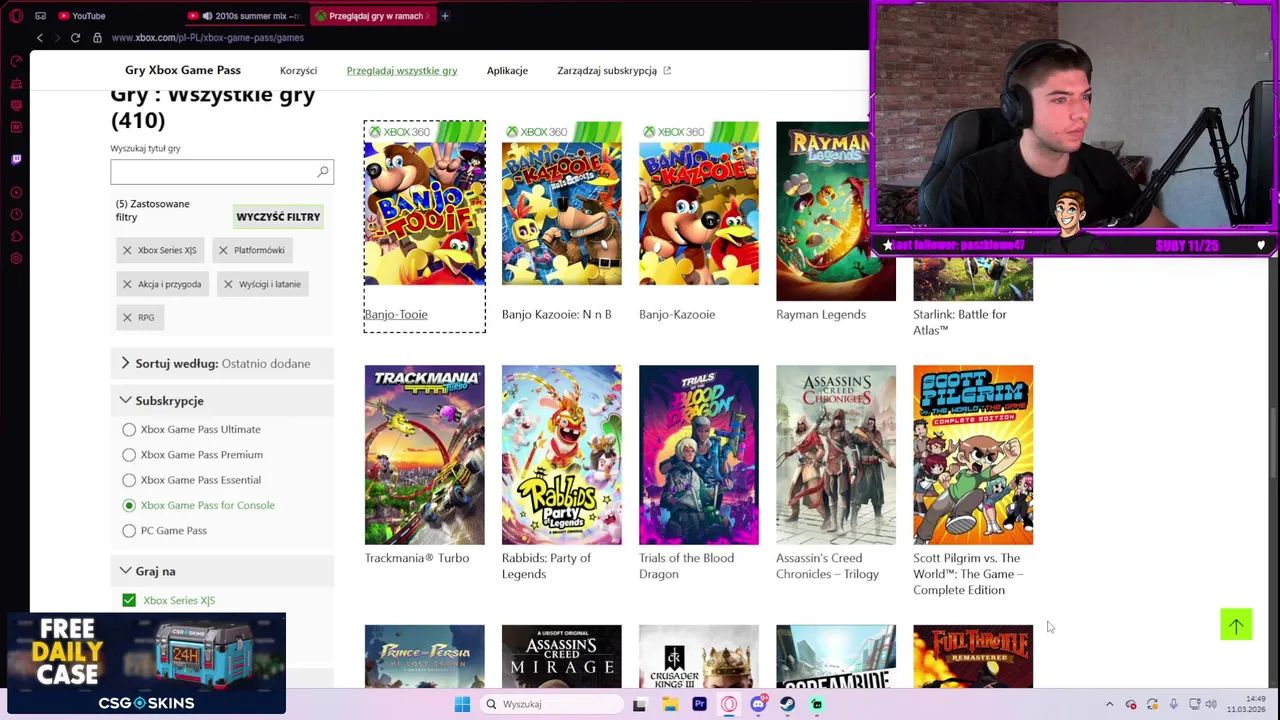Switch to the 2010s summer mix tab
The height and width of the screenshot is (720, 1280).
point(245,16)
